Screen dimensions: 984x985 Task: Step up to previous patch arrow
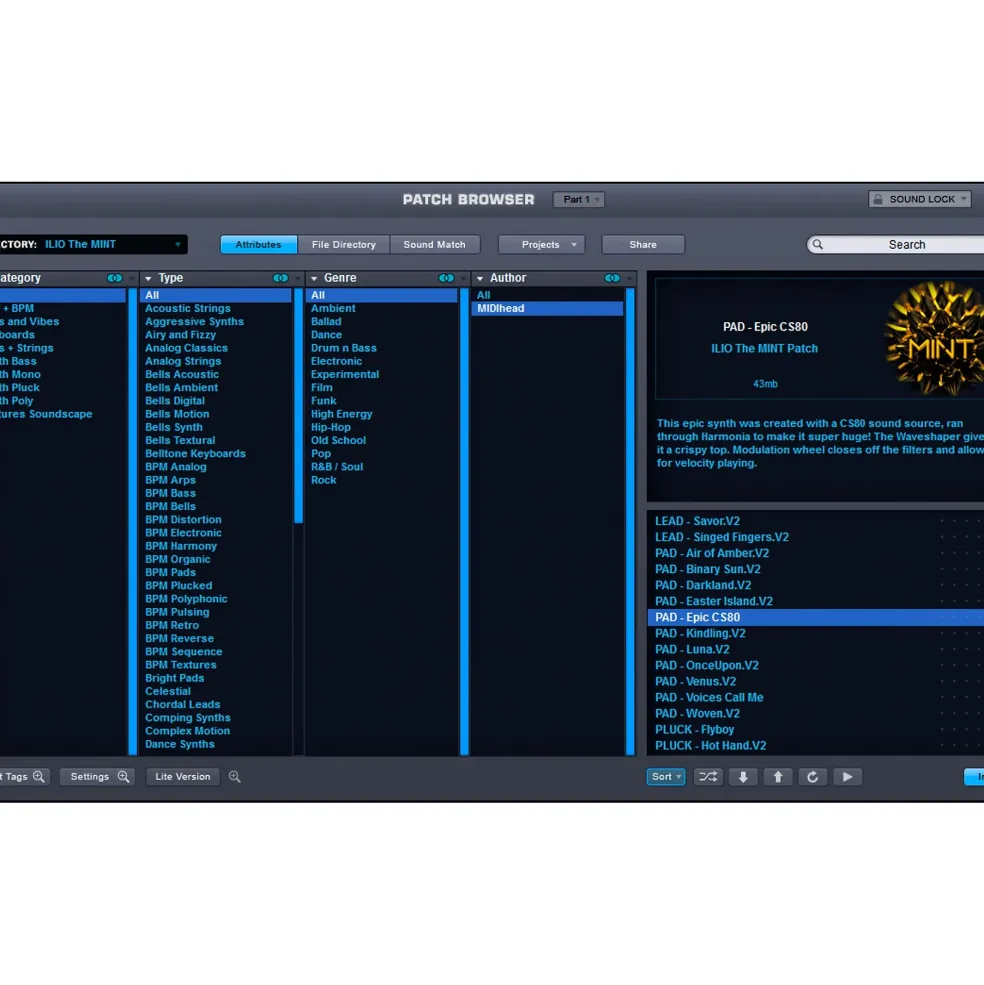[778, 776]
